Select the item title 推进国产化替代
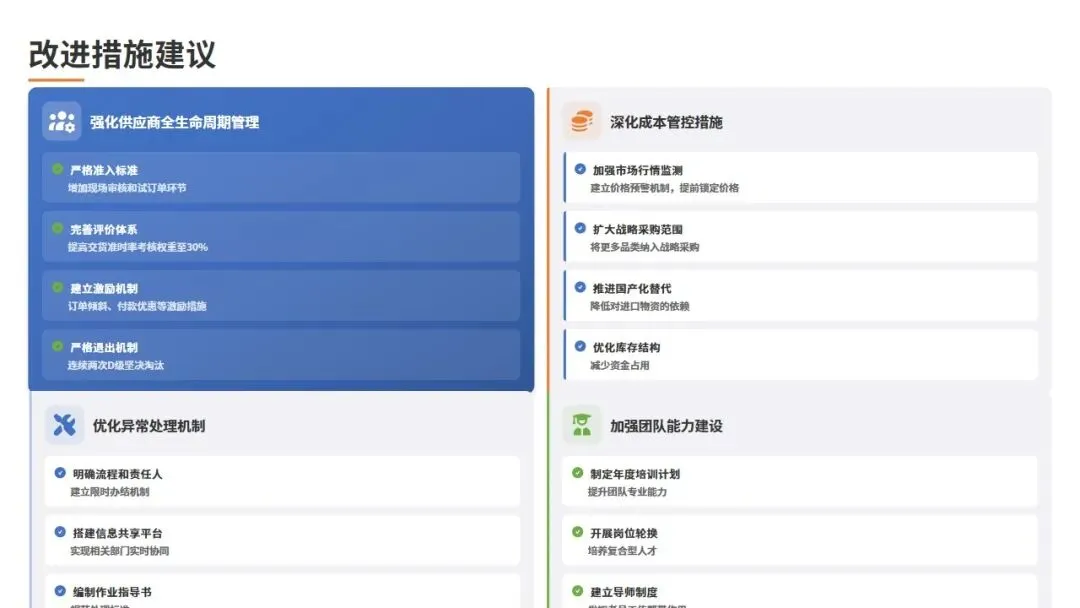The height and width of the screenshot is (608, 1080). click(632, 289)
